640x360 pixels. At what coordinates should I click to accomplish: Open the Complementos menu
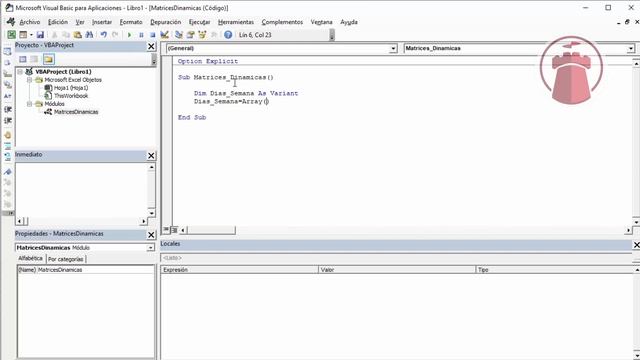pos(282,22)
